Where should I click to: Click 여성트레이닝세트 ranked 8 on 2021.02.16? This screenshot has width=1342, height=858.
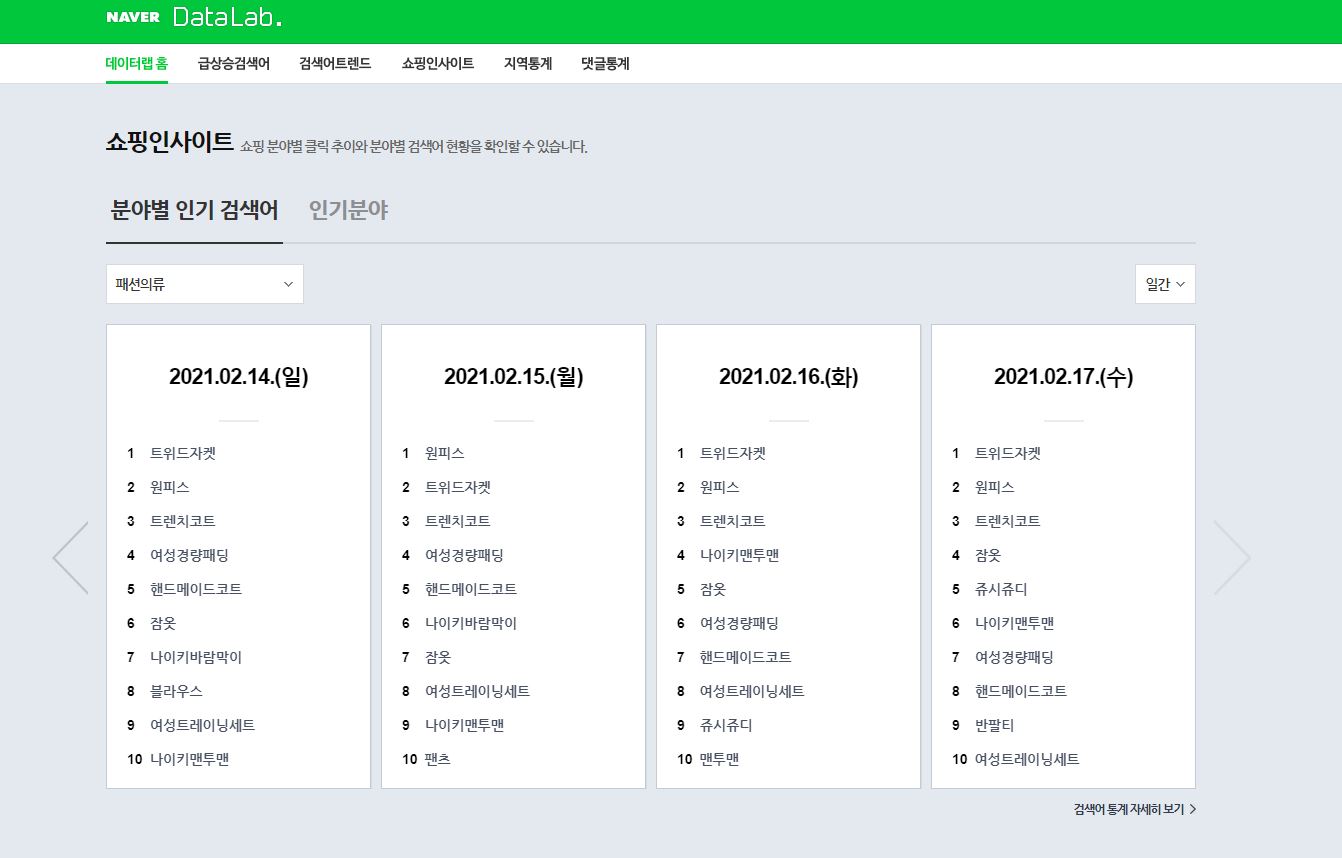752,691
